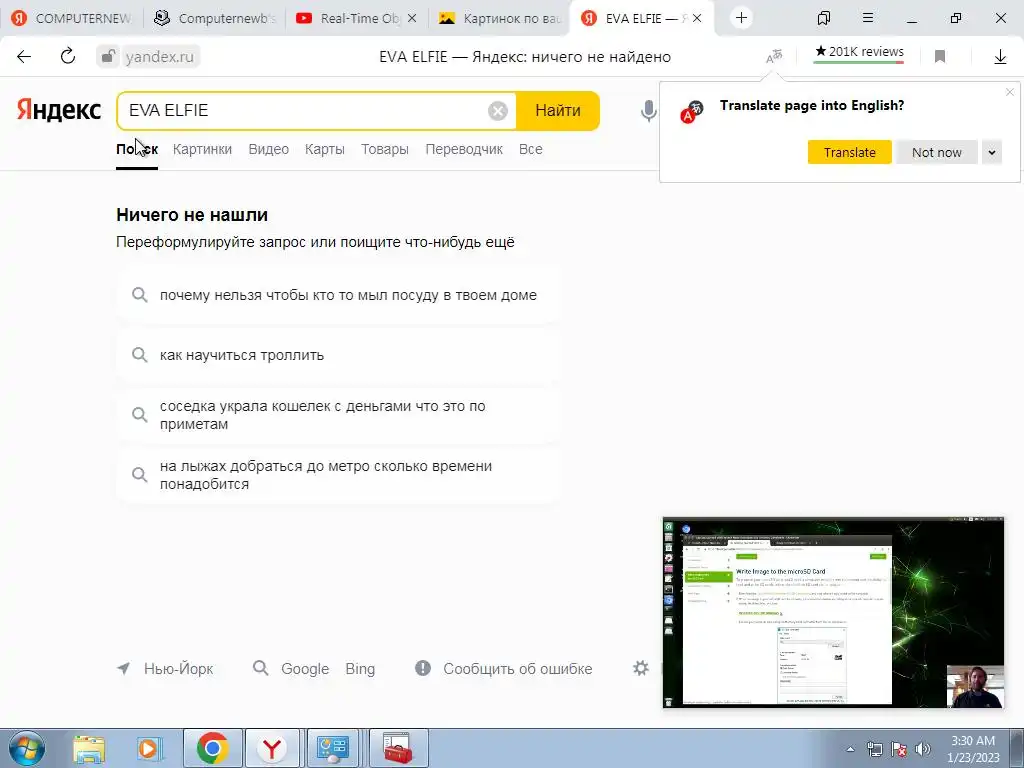Switch to the Computernewb's tab

(x=214, y=18)
